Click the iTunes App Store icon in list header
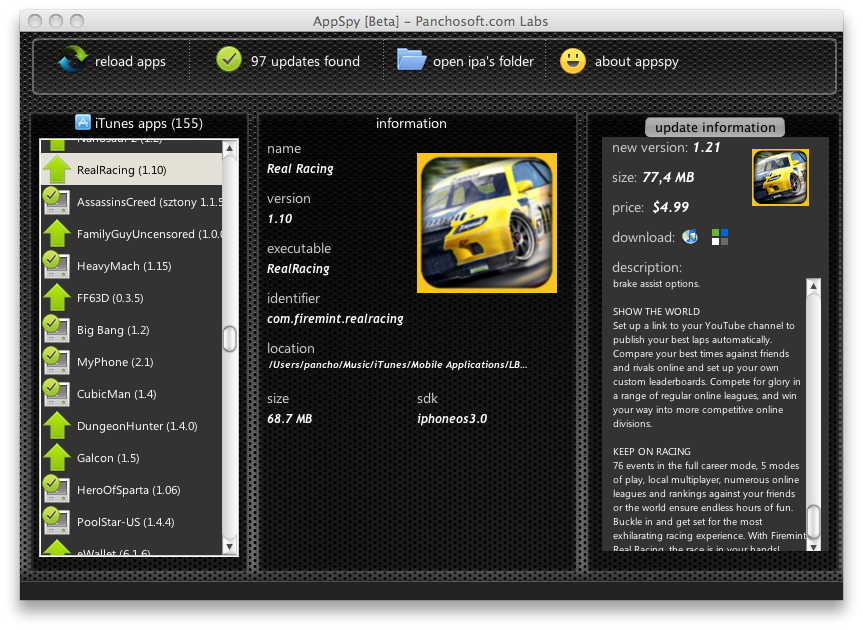 [83, 122]
